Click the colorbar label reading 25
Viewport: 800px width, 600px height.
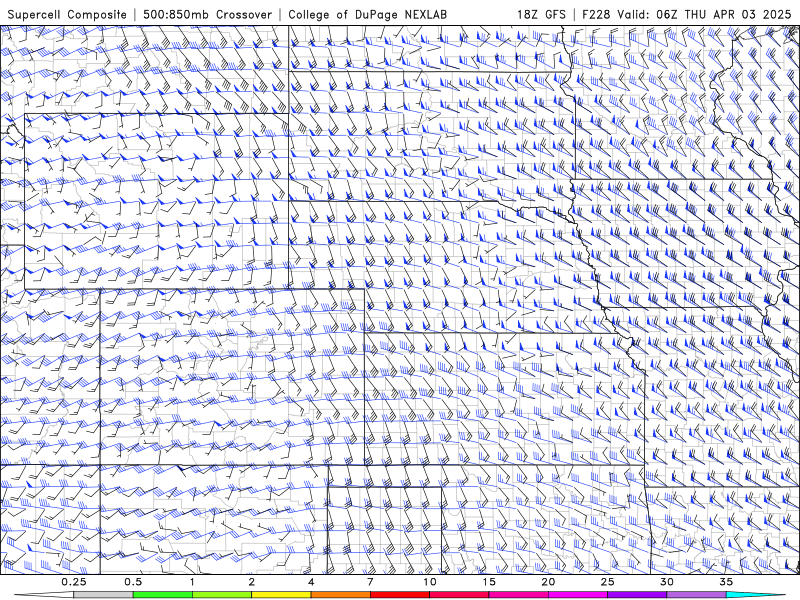(607, 582)
